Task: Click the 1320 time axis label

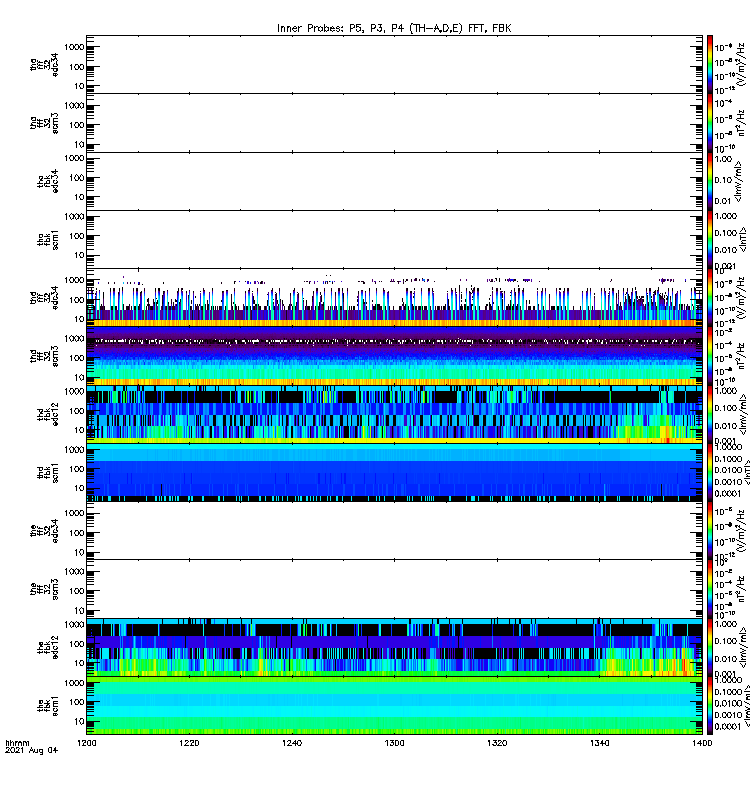Action: 497,743
